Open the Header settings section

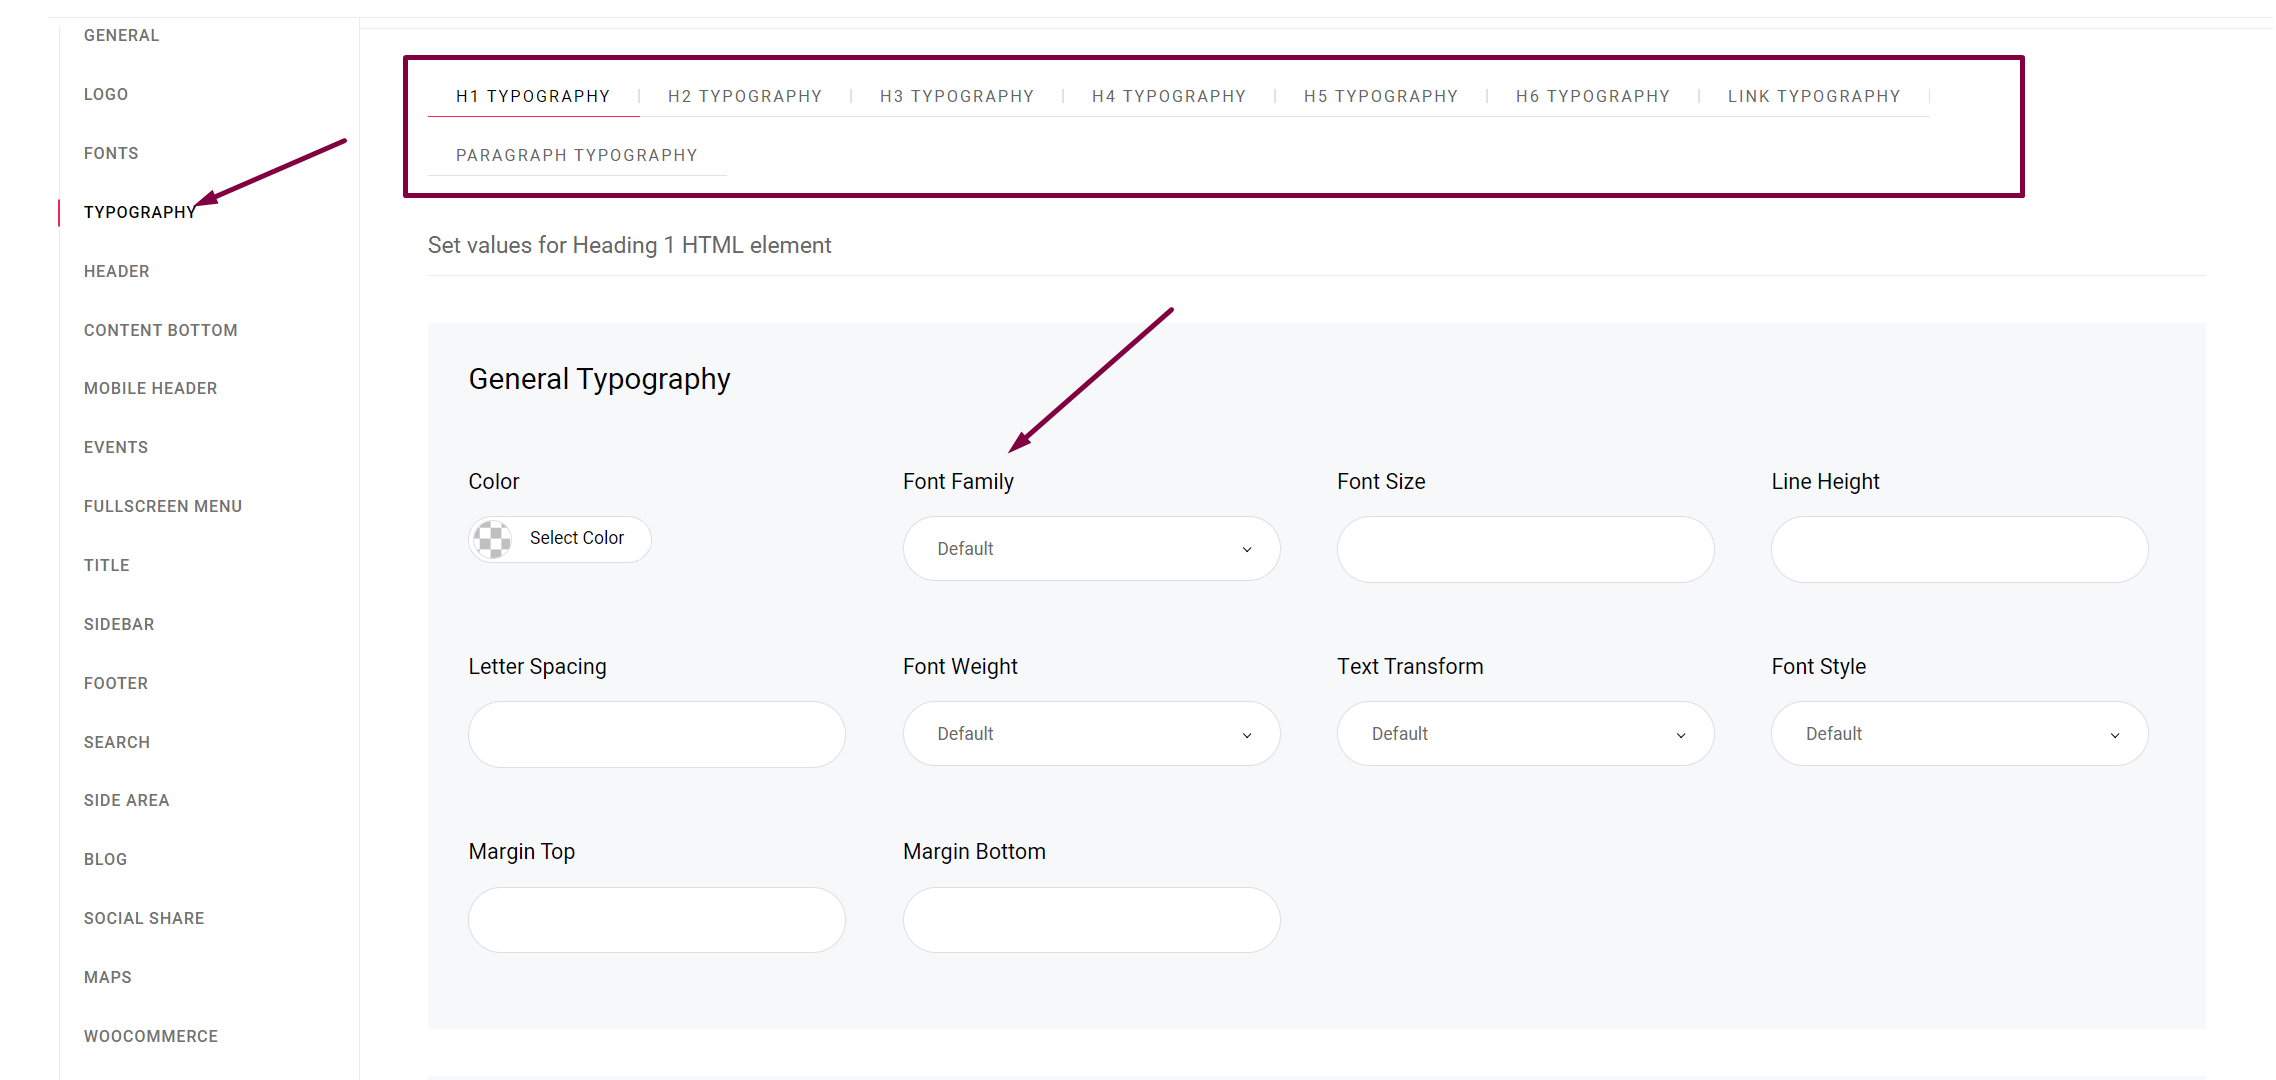tap(117, 271)
